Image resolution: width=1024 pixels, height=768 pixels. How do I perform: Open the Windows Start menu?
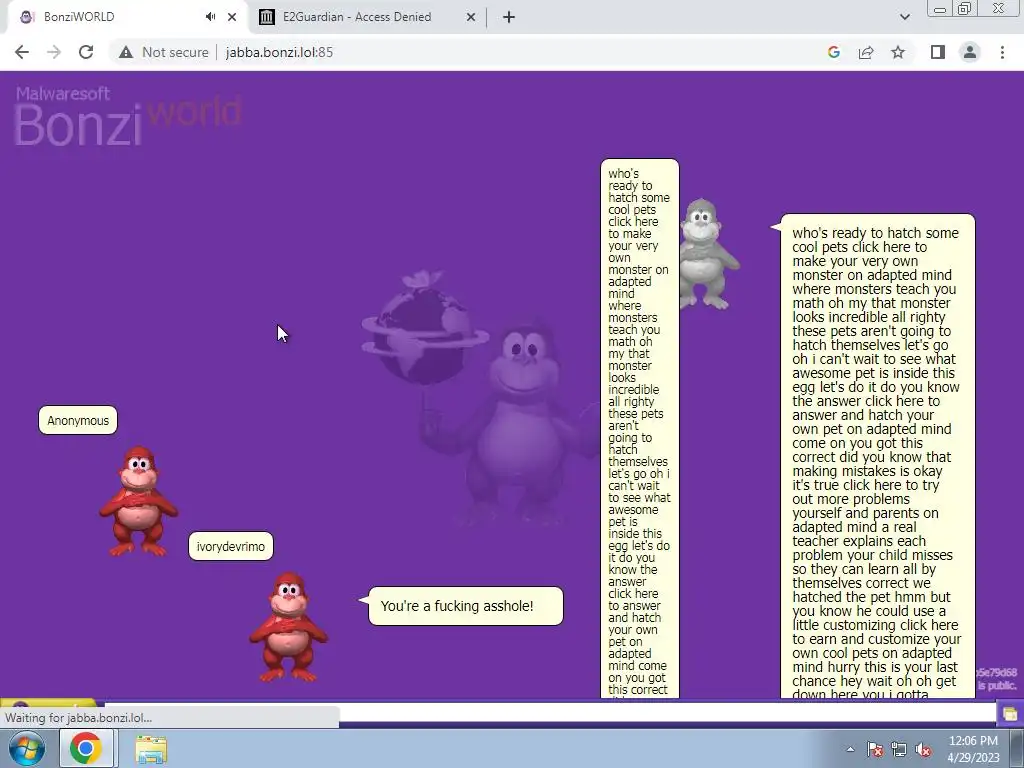click(27, 748)
